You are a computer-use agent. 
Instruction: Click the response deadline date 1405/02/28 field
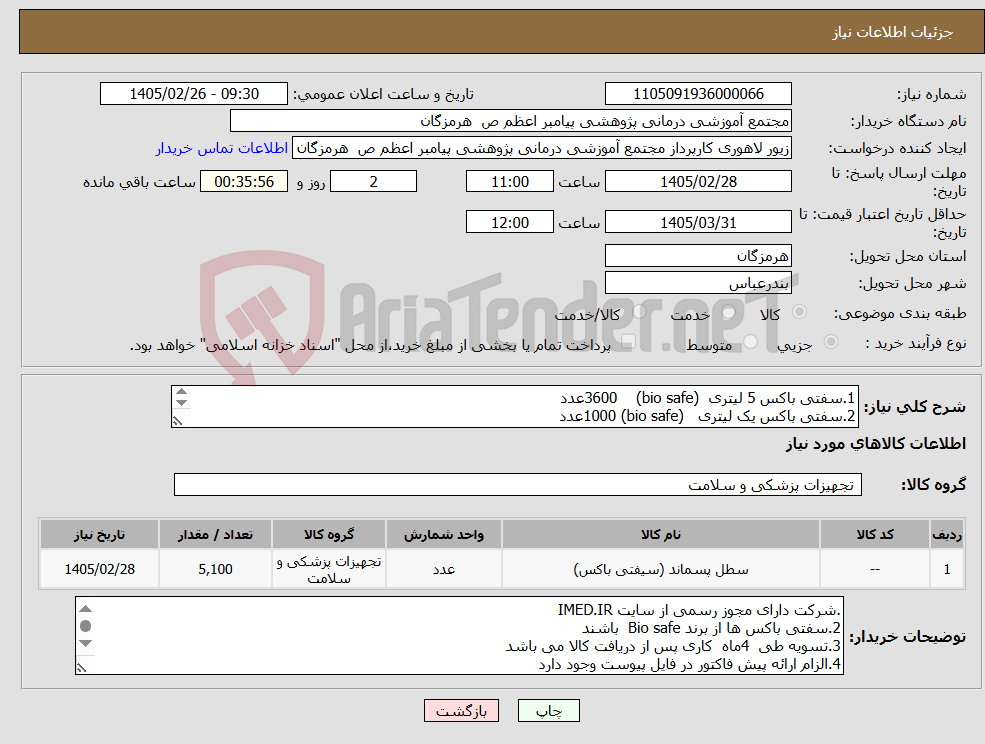tap(698, 182)
